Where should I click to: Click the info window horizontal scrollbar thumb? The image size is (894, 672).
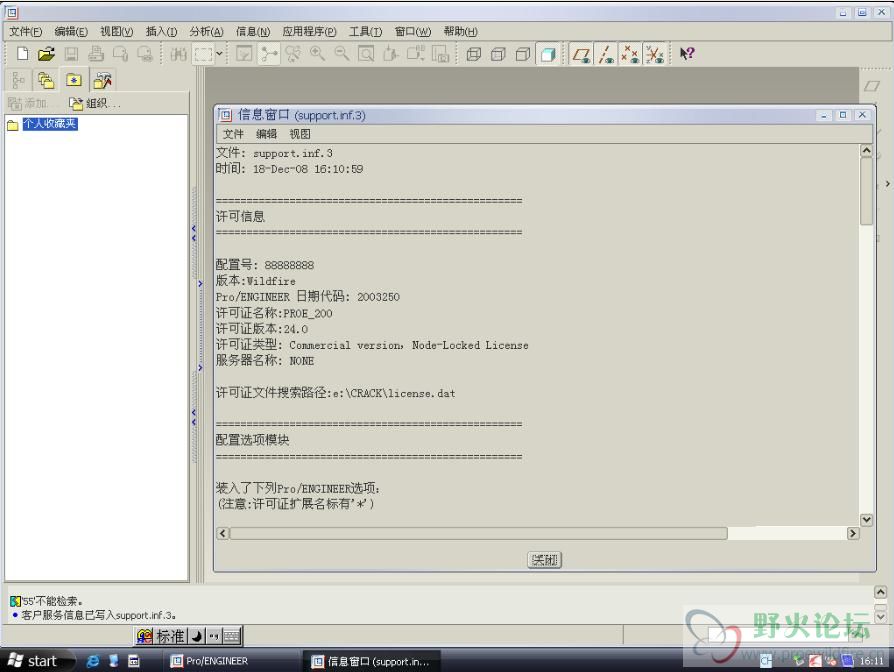(478, 533)
